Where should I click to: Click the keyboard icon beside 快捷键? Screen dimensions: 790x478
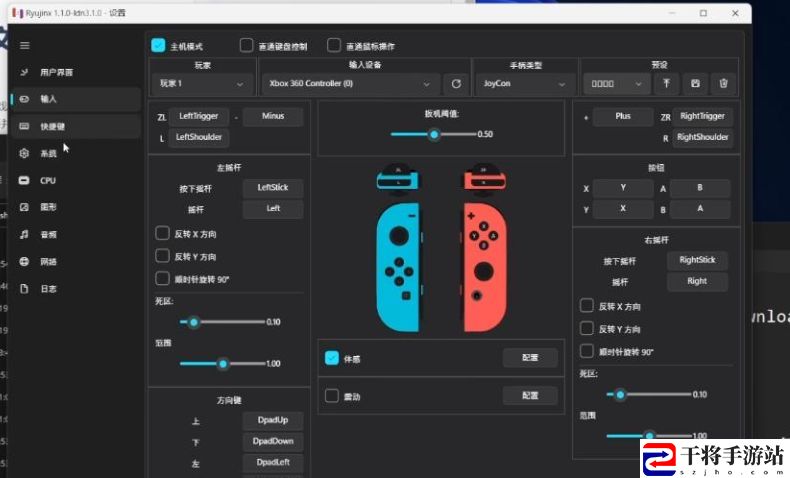pyautogui.click(x=24, y=126)
